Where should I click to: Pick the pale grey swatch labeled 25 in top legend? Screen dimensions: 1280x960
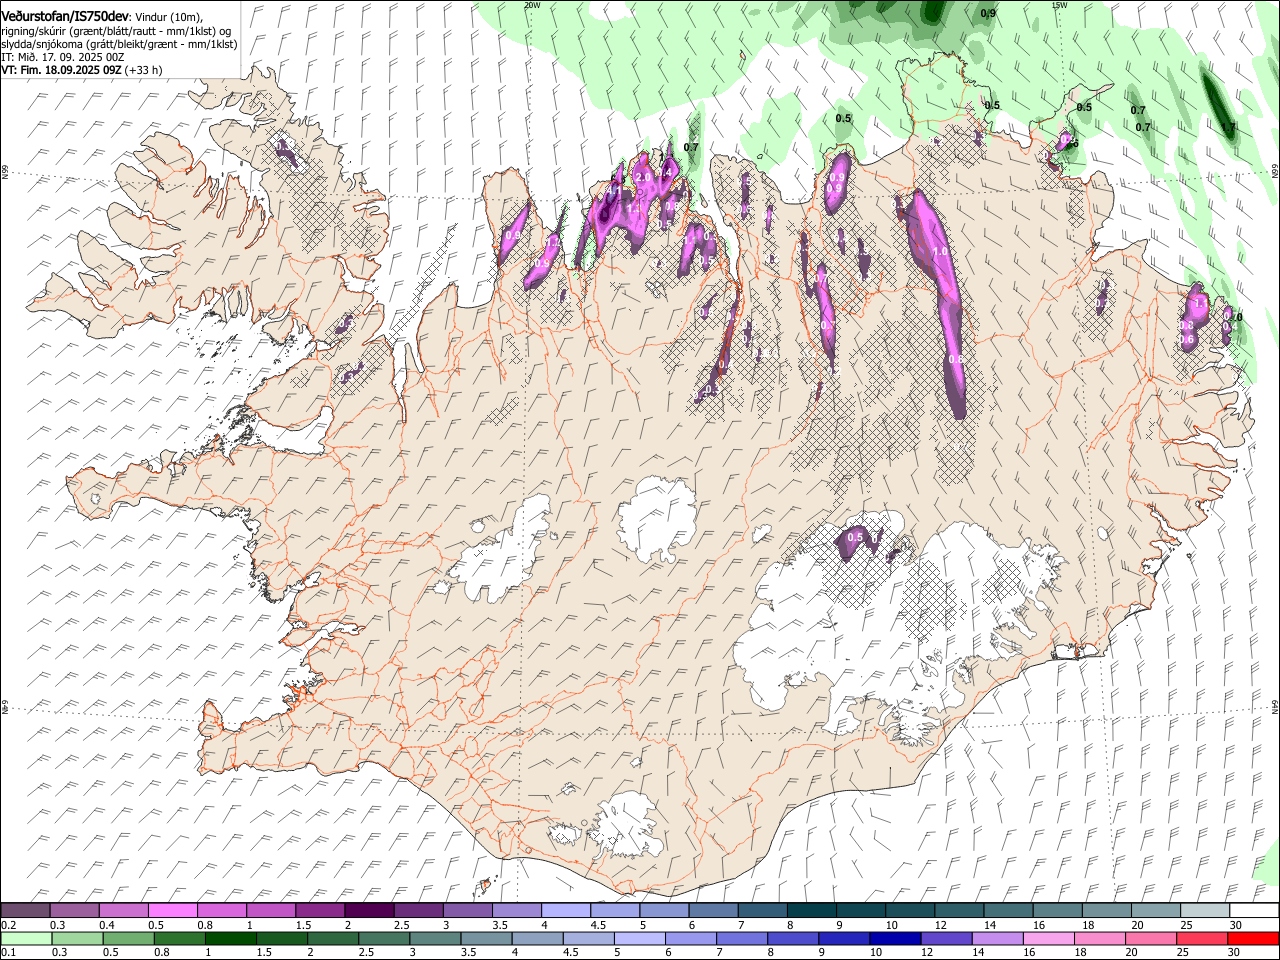pyautogui.click(x=1203, y=911)
